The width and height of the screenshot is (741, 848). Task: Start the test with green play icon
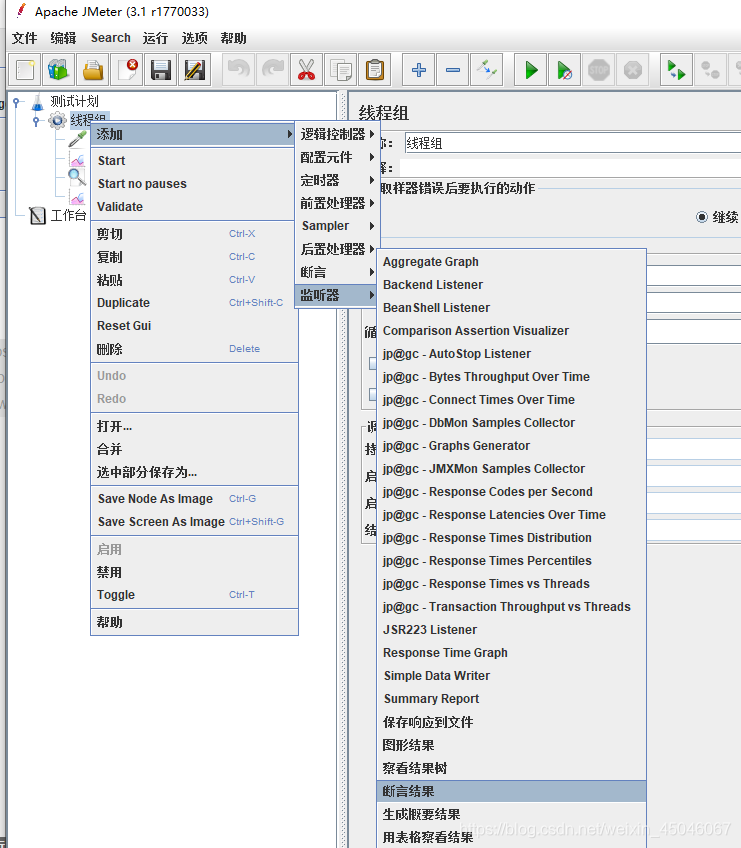click(x=531, y=70)
